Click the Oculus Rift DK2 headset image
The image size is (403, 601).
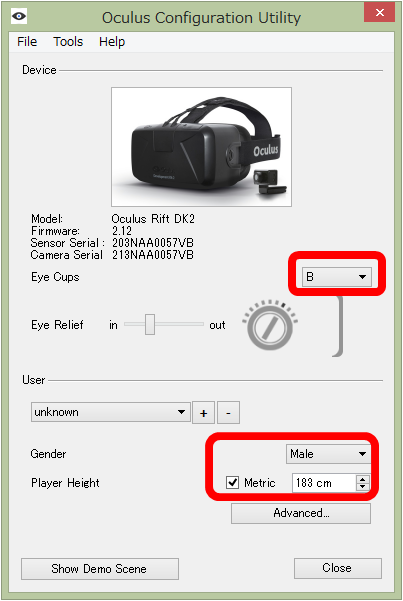(201, 147)
